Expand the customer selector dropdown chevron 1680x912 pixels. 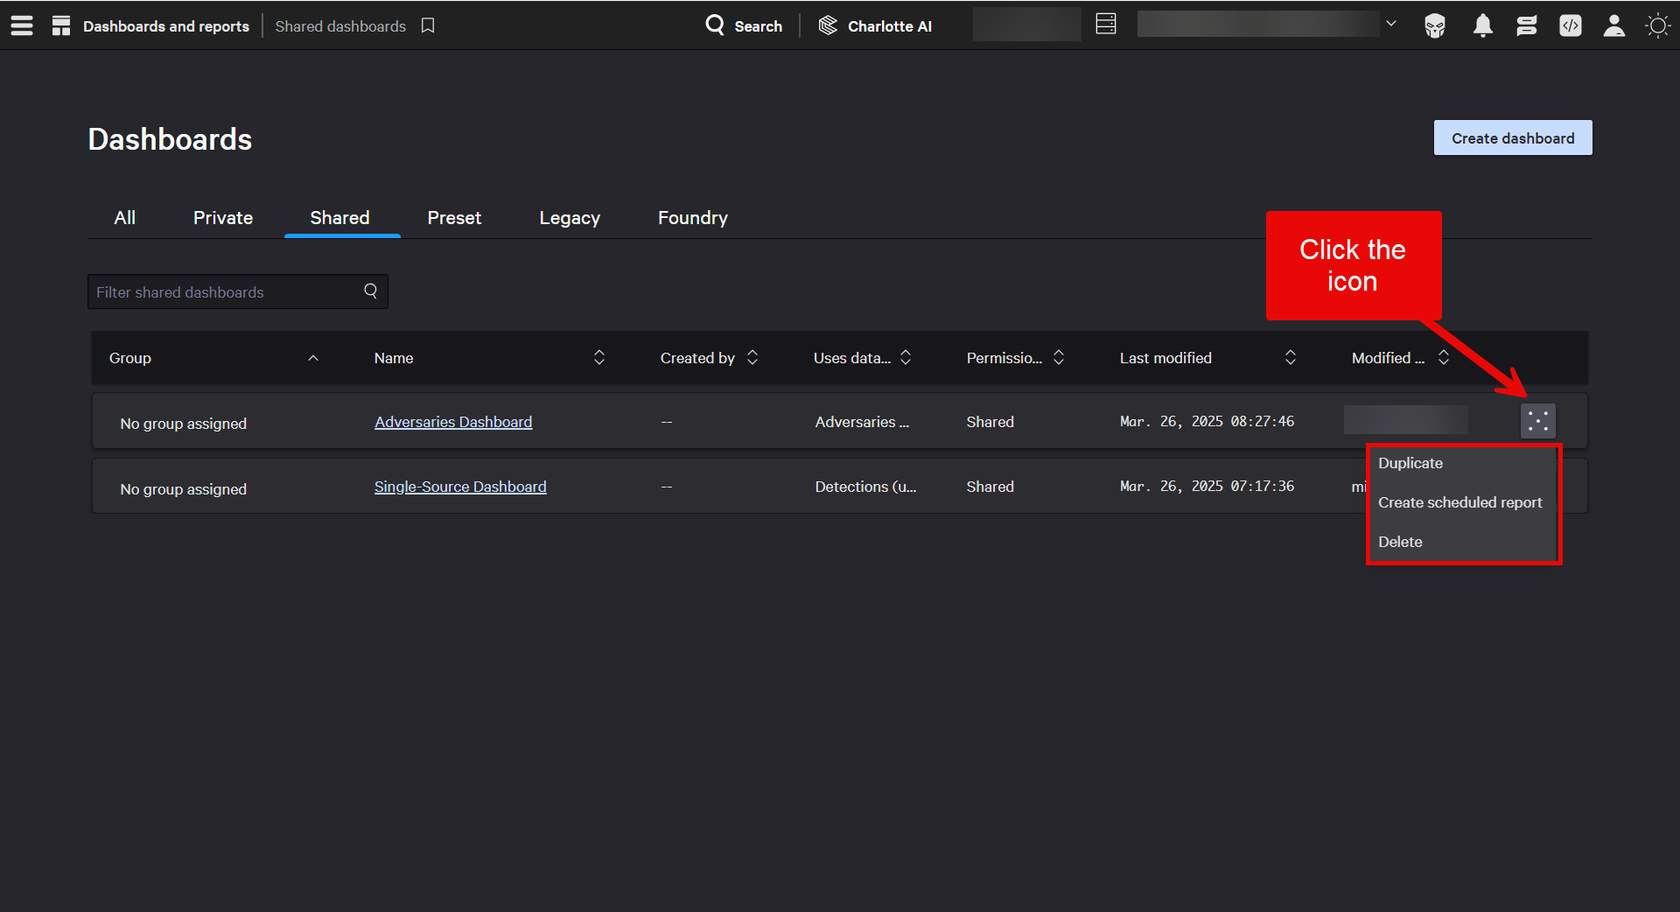click(1391, 24)
